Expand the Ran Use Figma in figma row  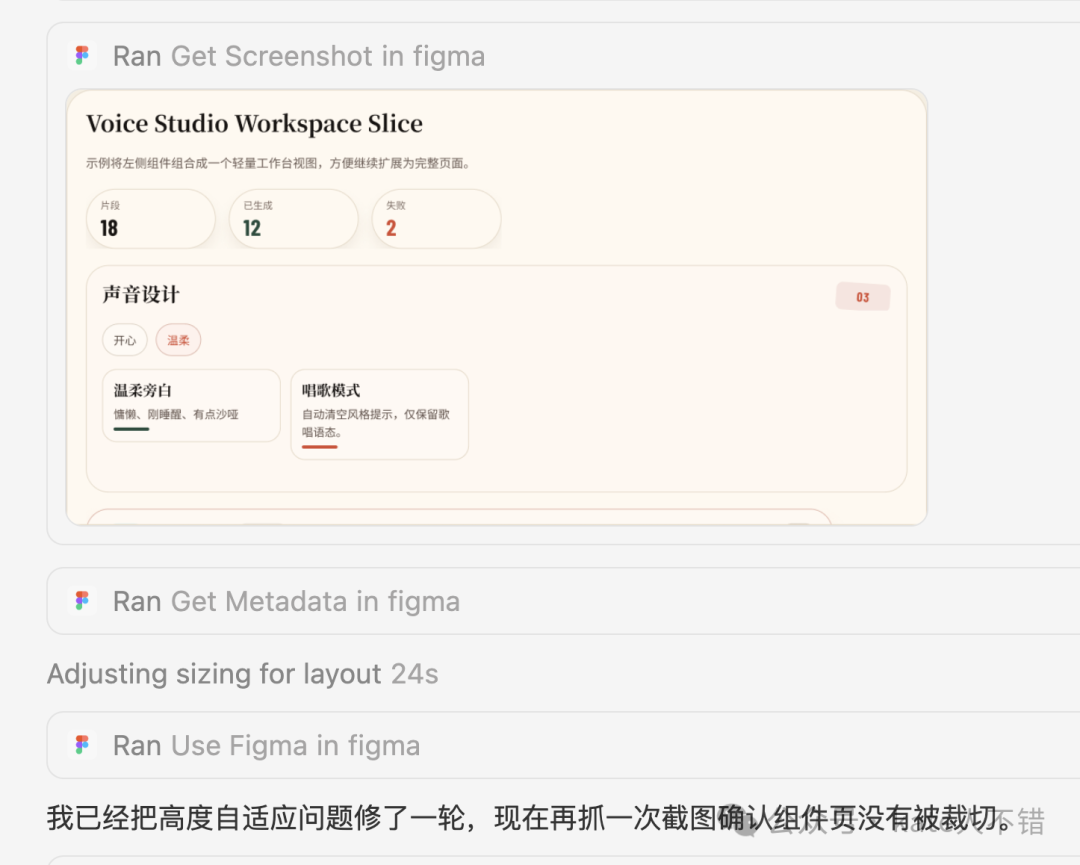pyautogui.click(x=266, y=745)
